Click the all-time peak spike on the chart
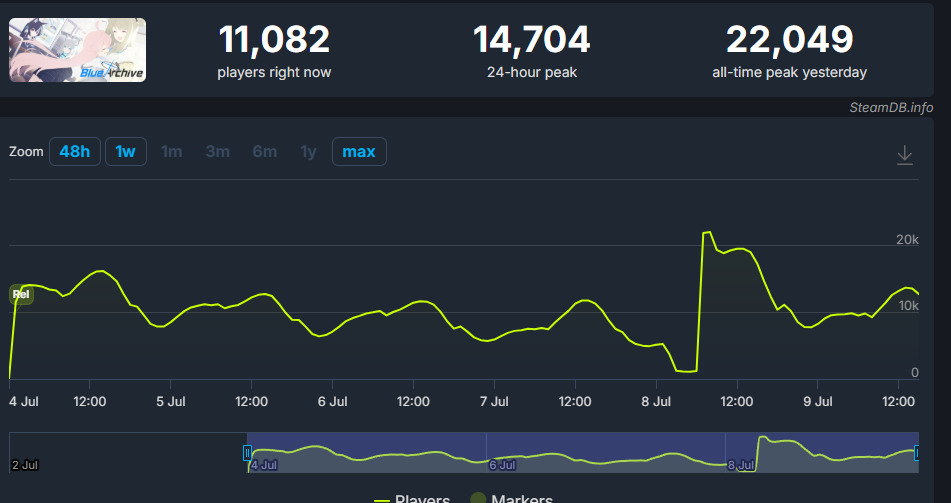The height and width of the screenshot is (503, 951). [707, 232]
